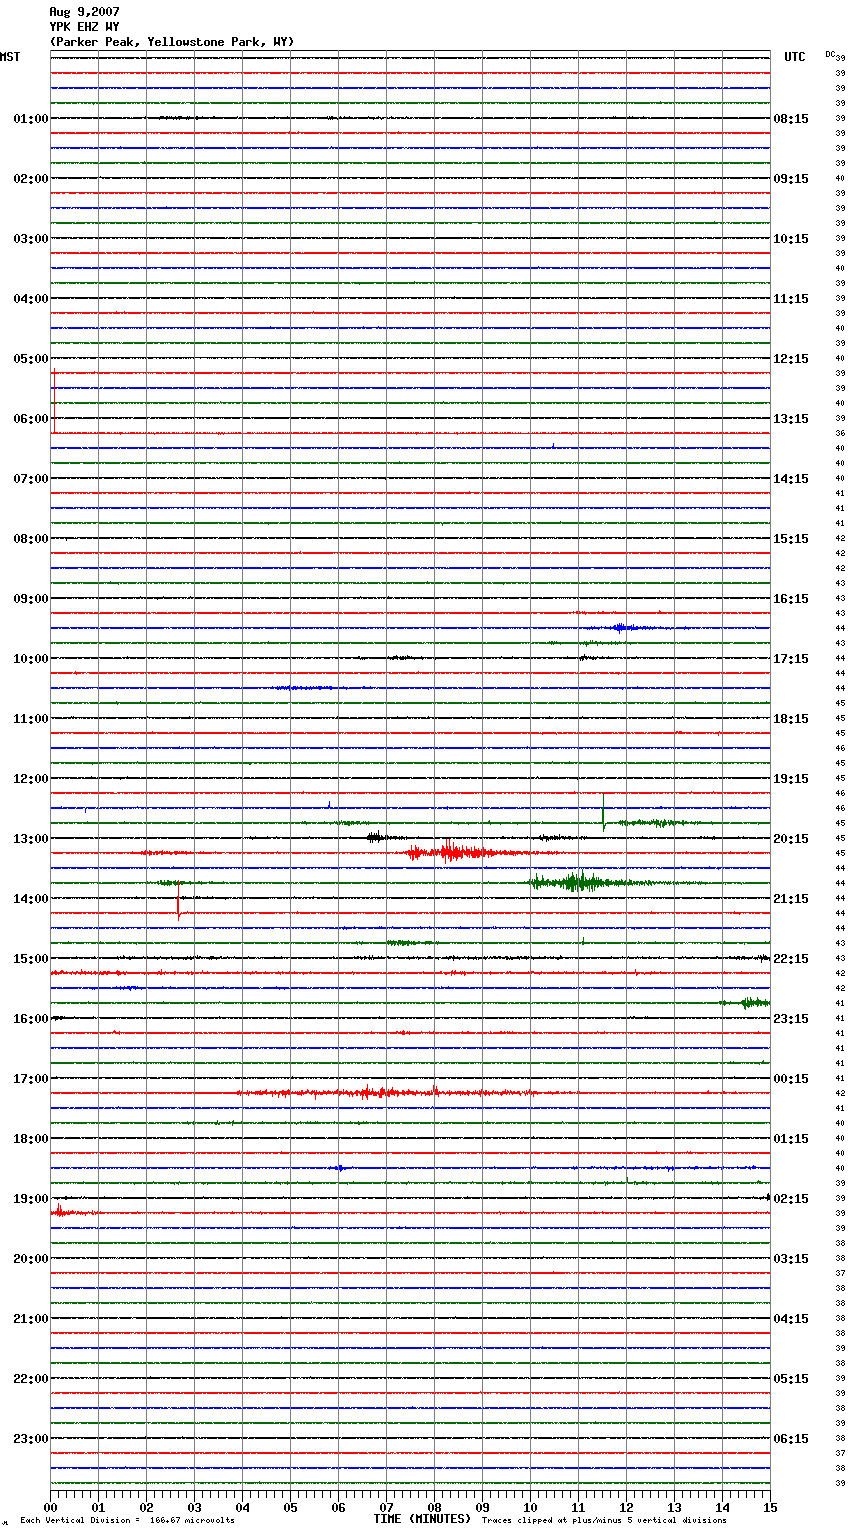This screenshot has height=1534, width=850.
Task: Click the 13:15 UTC time label
Action: pyautogui.click(x=791, y=419)
